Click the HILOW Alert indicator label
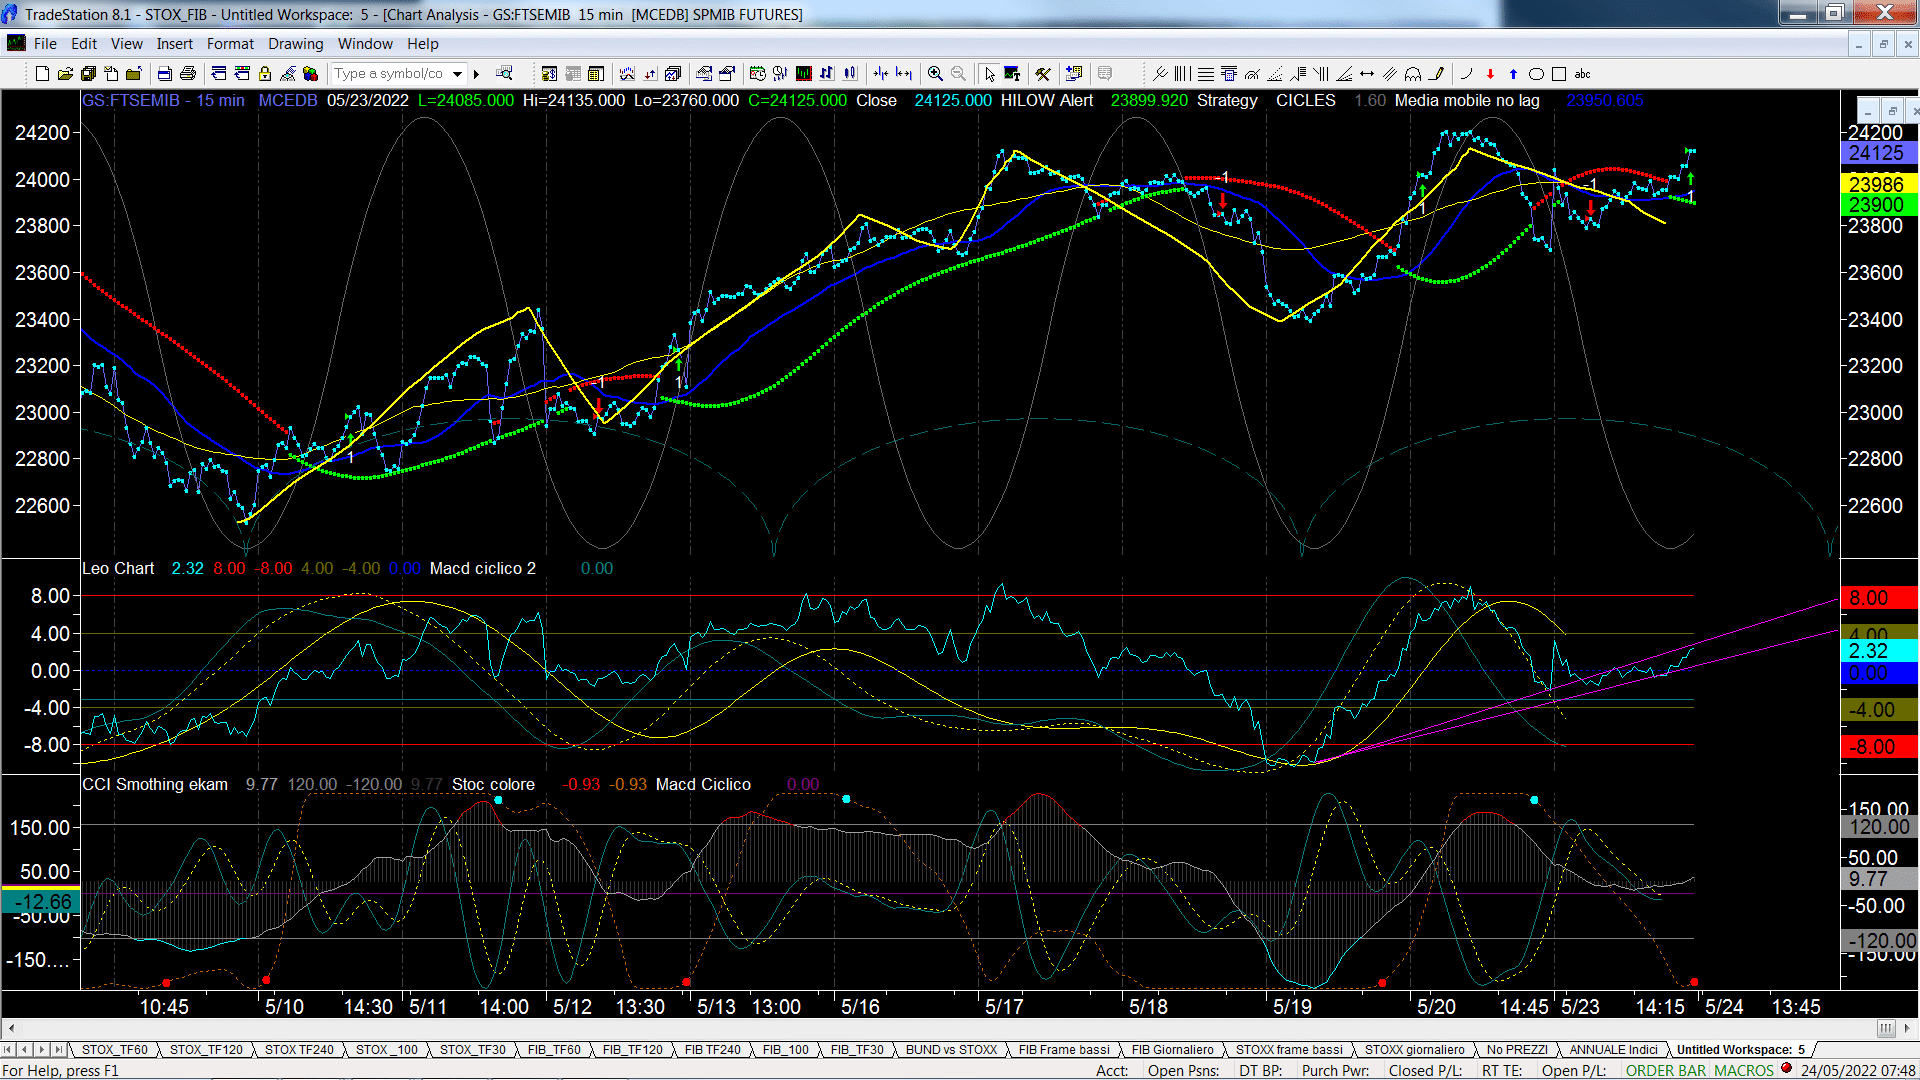The width and height of the screenshot is (1920, 1080). tap(1046, 100)
